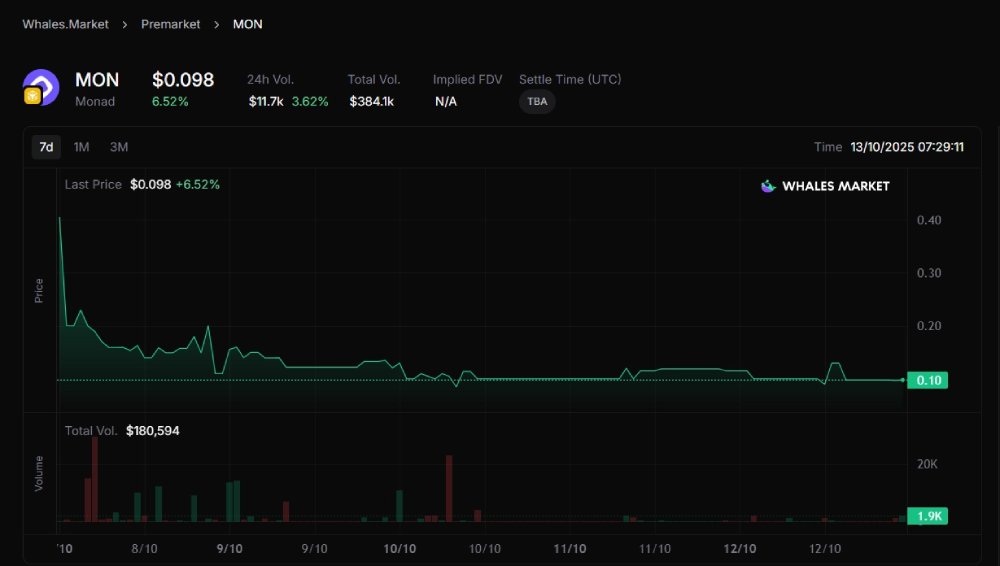Click the 24h Vol. $11.7k value
The width and height of the screenshot is (1000, 566).
[265, 102]
